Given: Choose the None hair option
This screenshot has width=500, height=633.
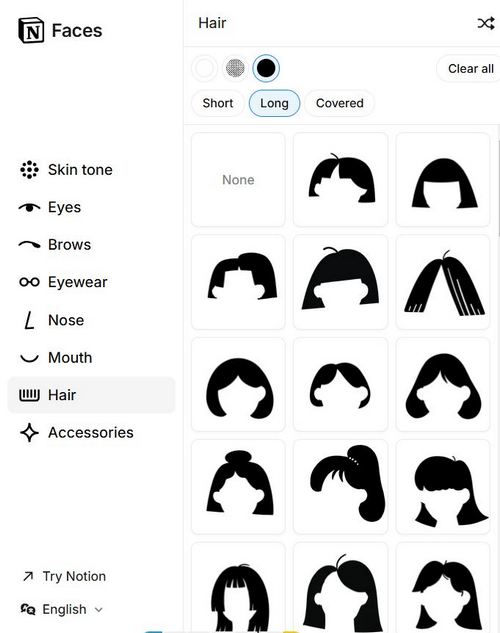Looking at the screenshot, I should (238, 180).
